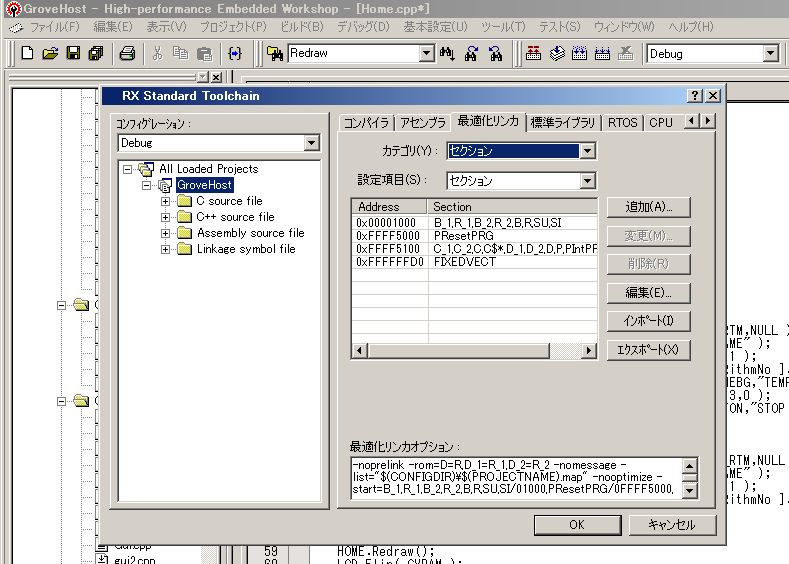789x564 pixels.
Task: Click the linker options scroll down arrow
Action: click(689, 490)
